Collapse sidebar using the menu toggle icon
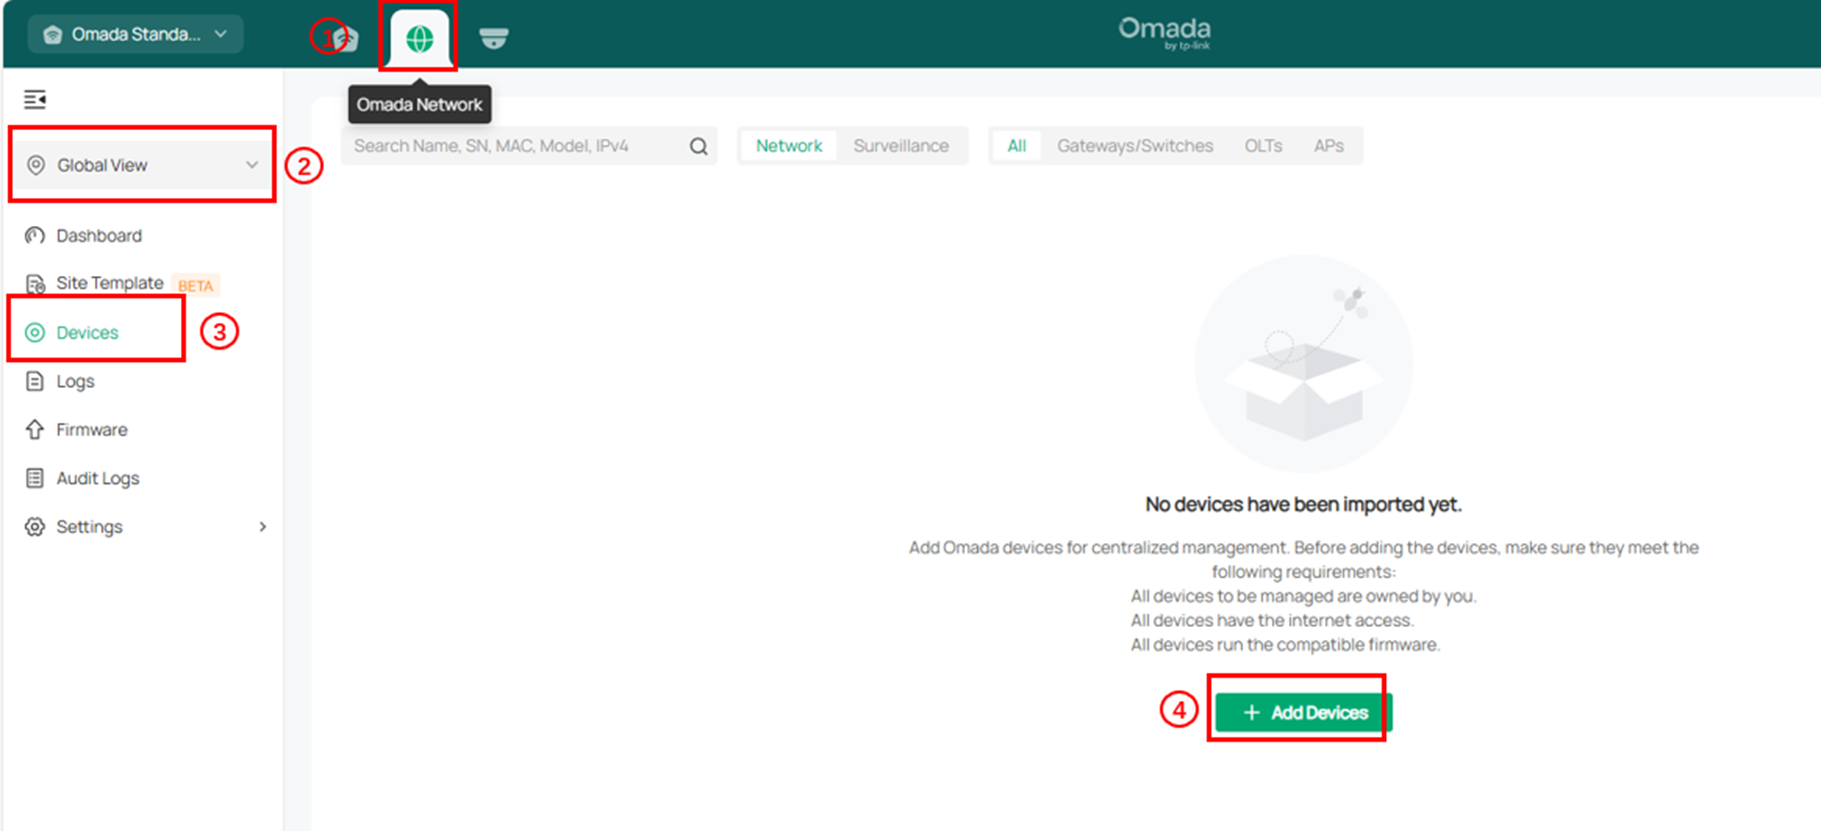This screenshot has height=831, width=1821. [35, 99]
